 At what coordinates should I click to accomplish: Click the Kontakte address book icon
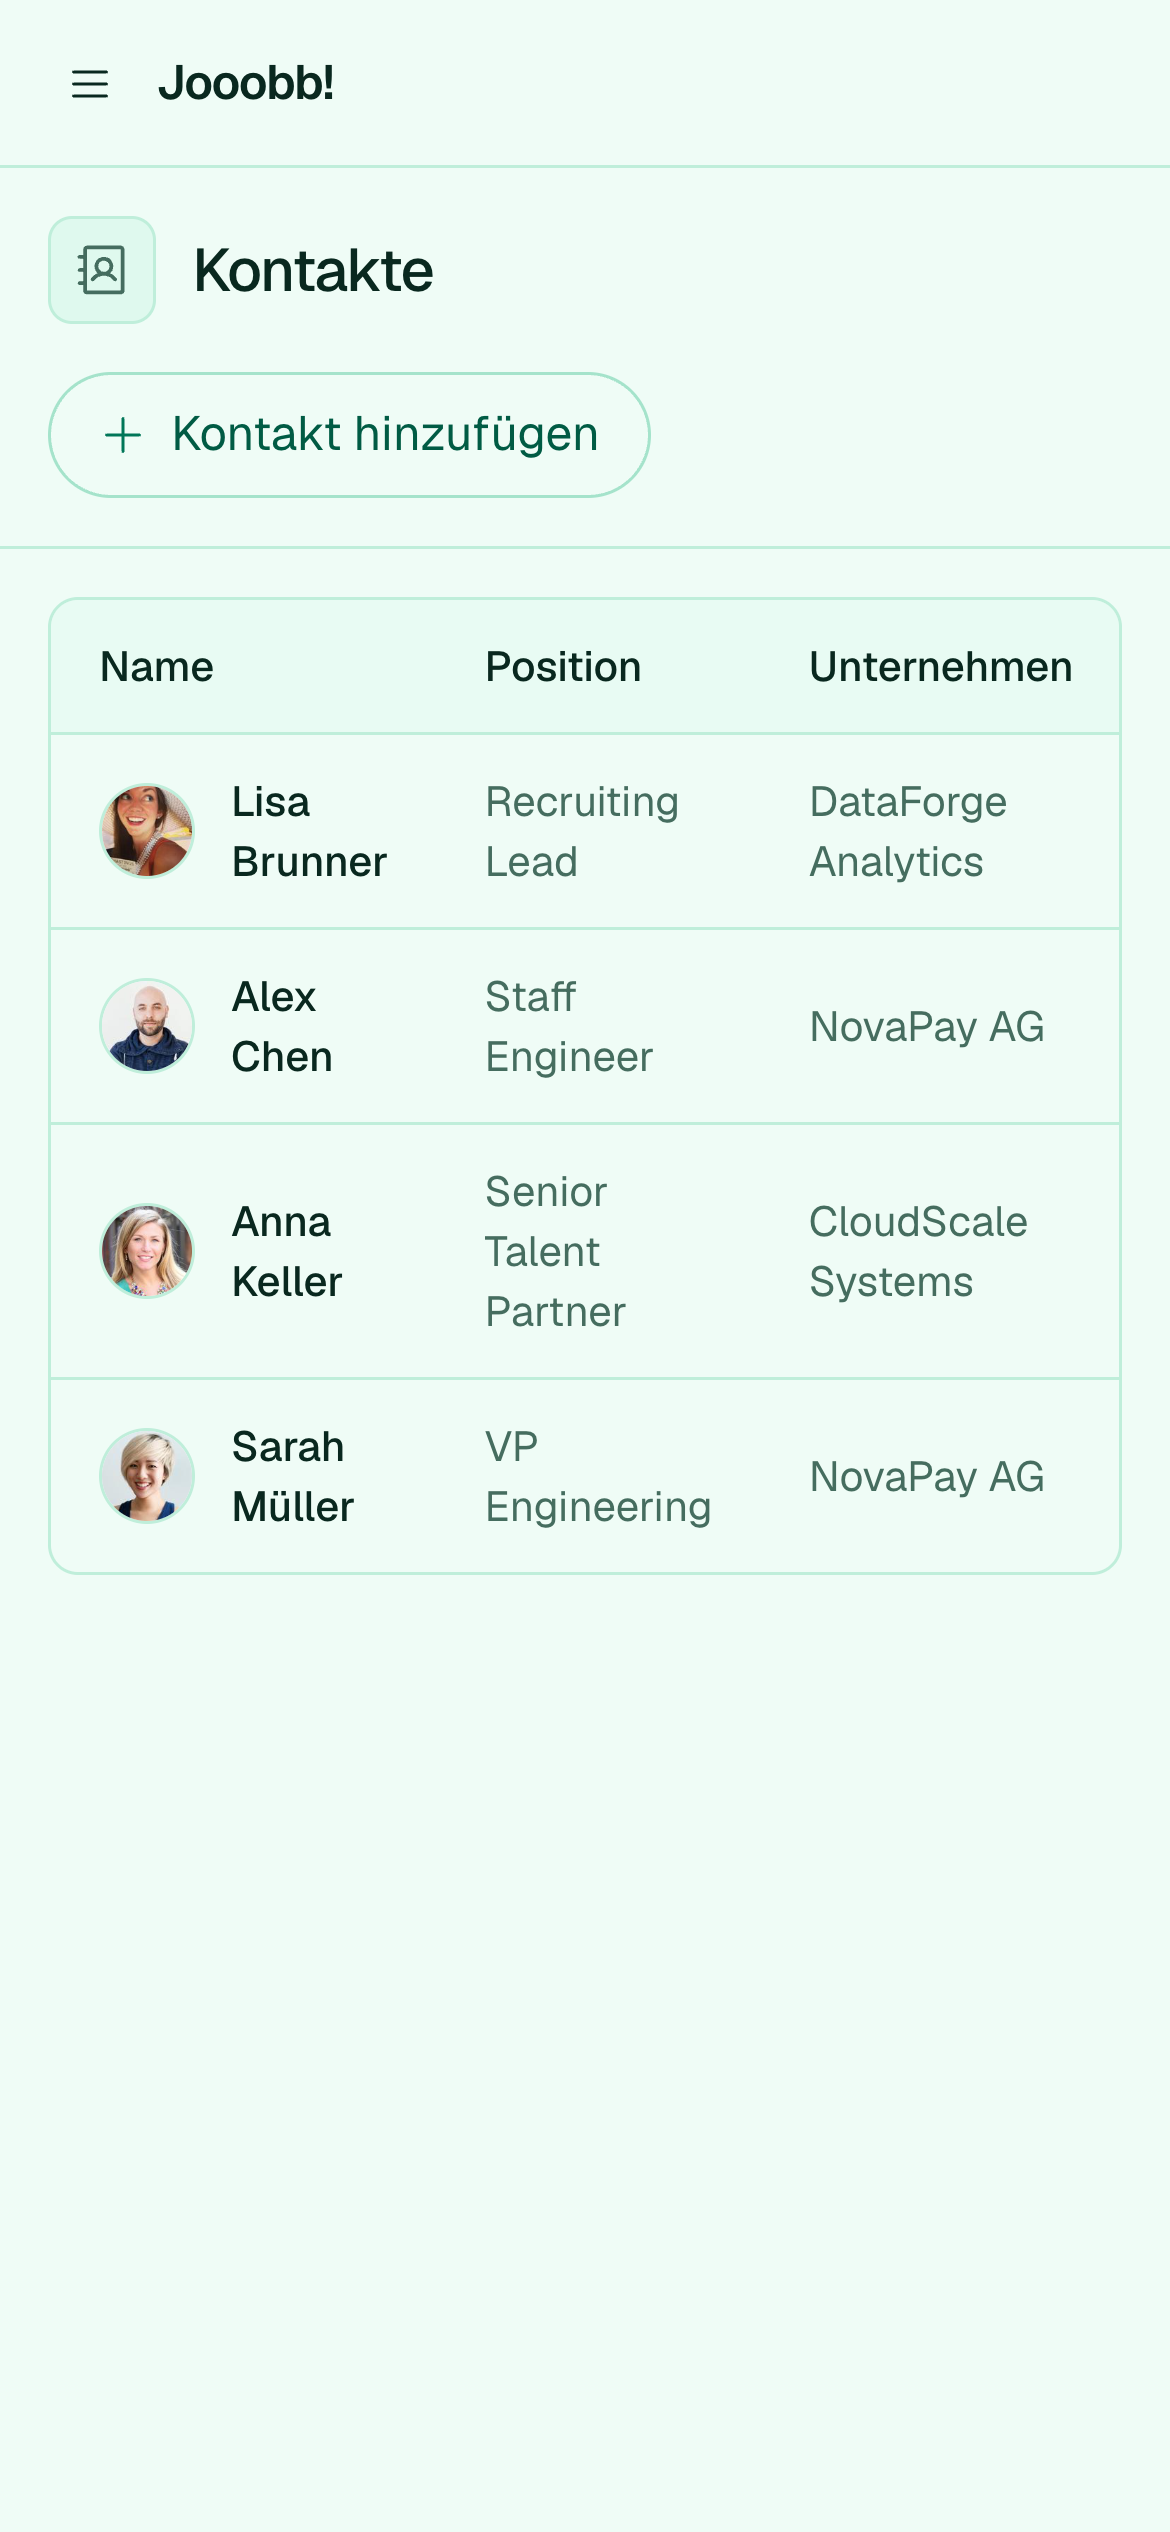click(102, 270)
